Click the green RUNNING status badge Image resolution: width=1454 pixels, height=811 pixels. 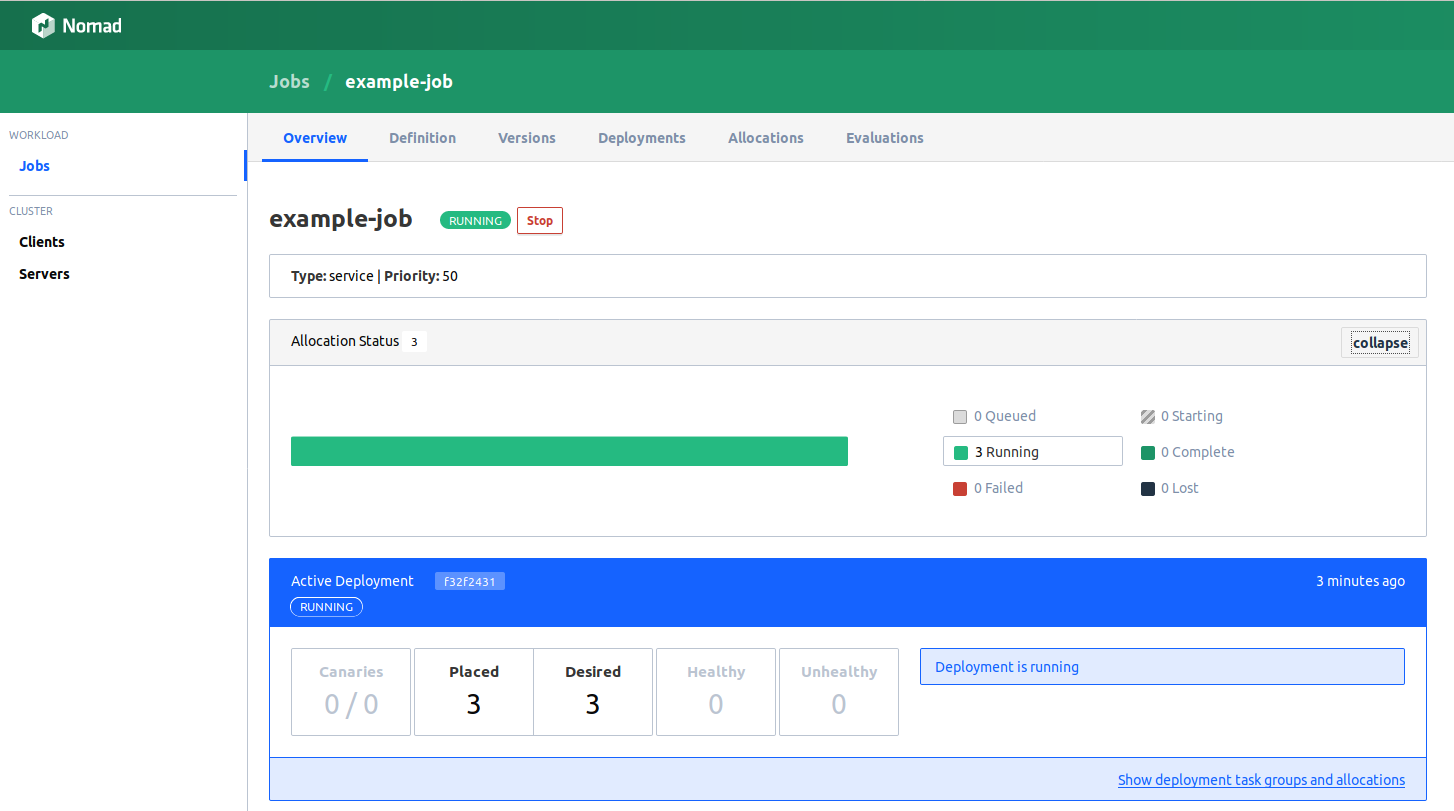pos(475,221)
